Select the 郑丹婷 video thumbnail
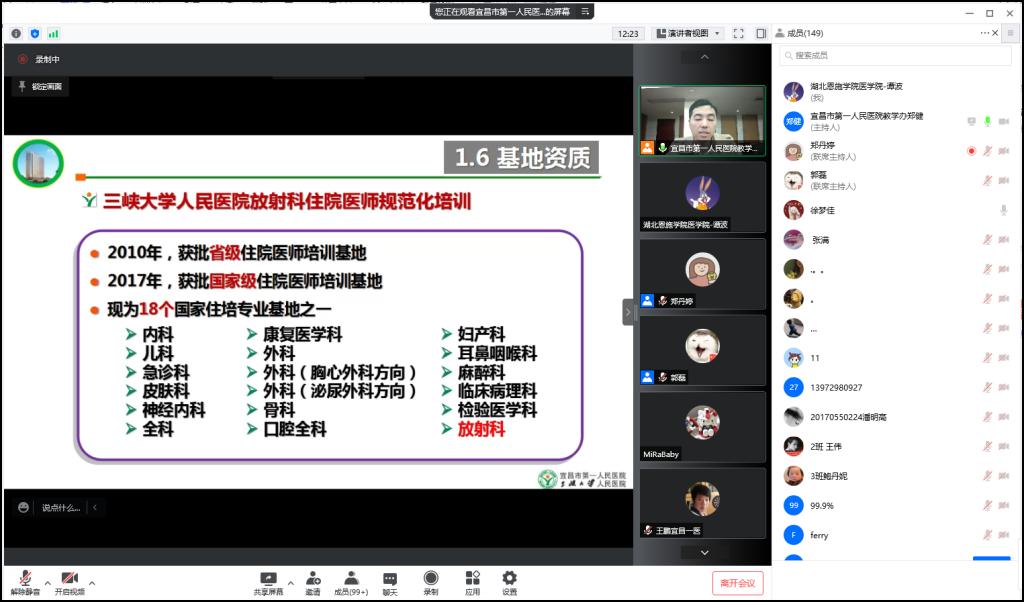The width and height of the screenshot is (1024, 602). tap(702, 273)
